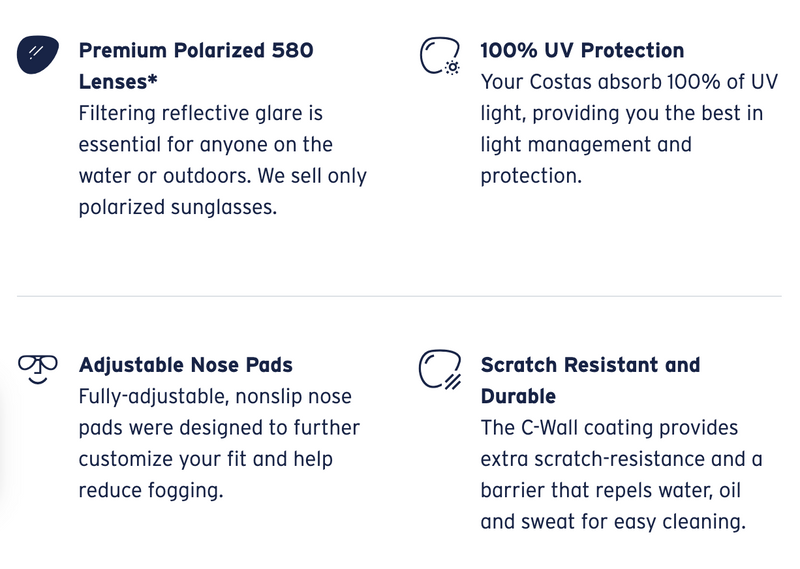Click the diagonal scratch marks on durable icon
This screenshot has height=569, width=800.
[453, 382]
